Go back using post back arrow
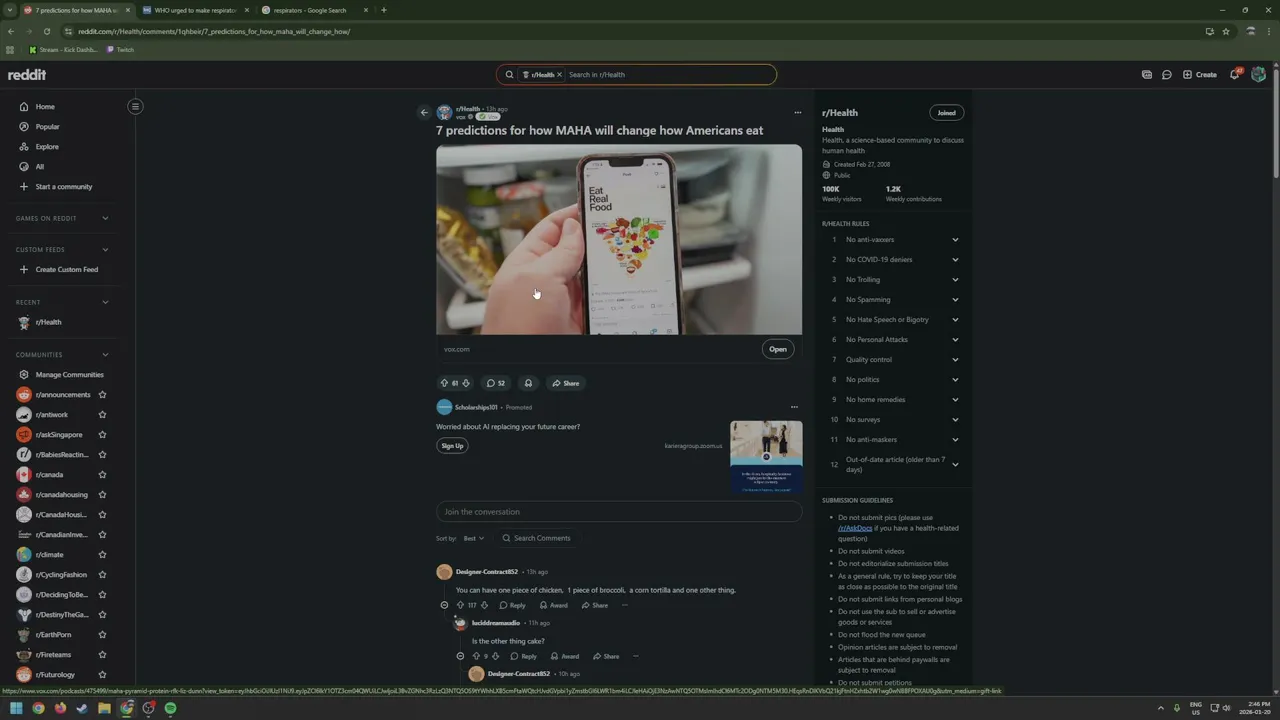The width and height of the screenshot is (1280, 720). (x=424, y=113)
